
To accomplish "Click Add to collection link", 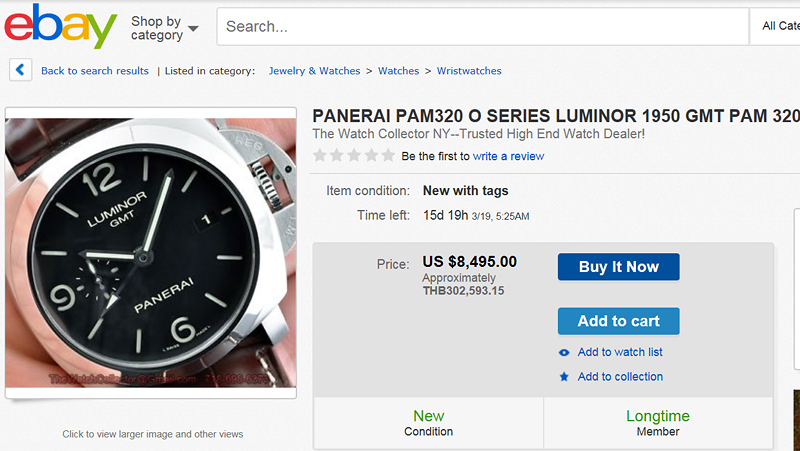I will [620, 377].
